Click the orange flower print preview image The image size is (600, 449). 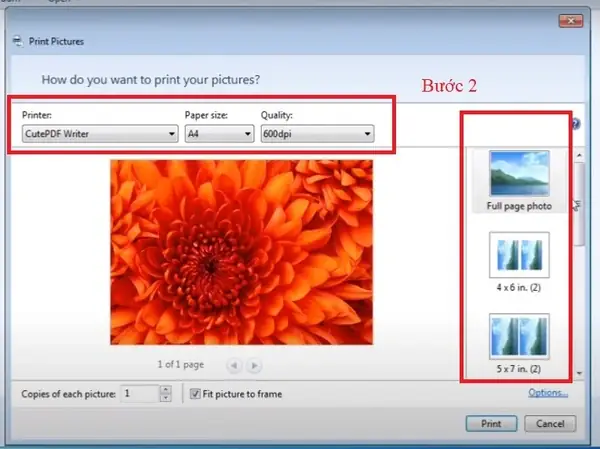point(241,252)
